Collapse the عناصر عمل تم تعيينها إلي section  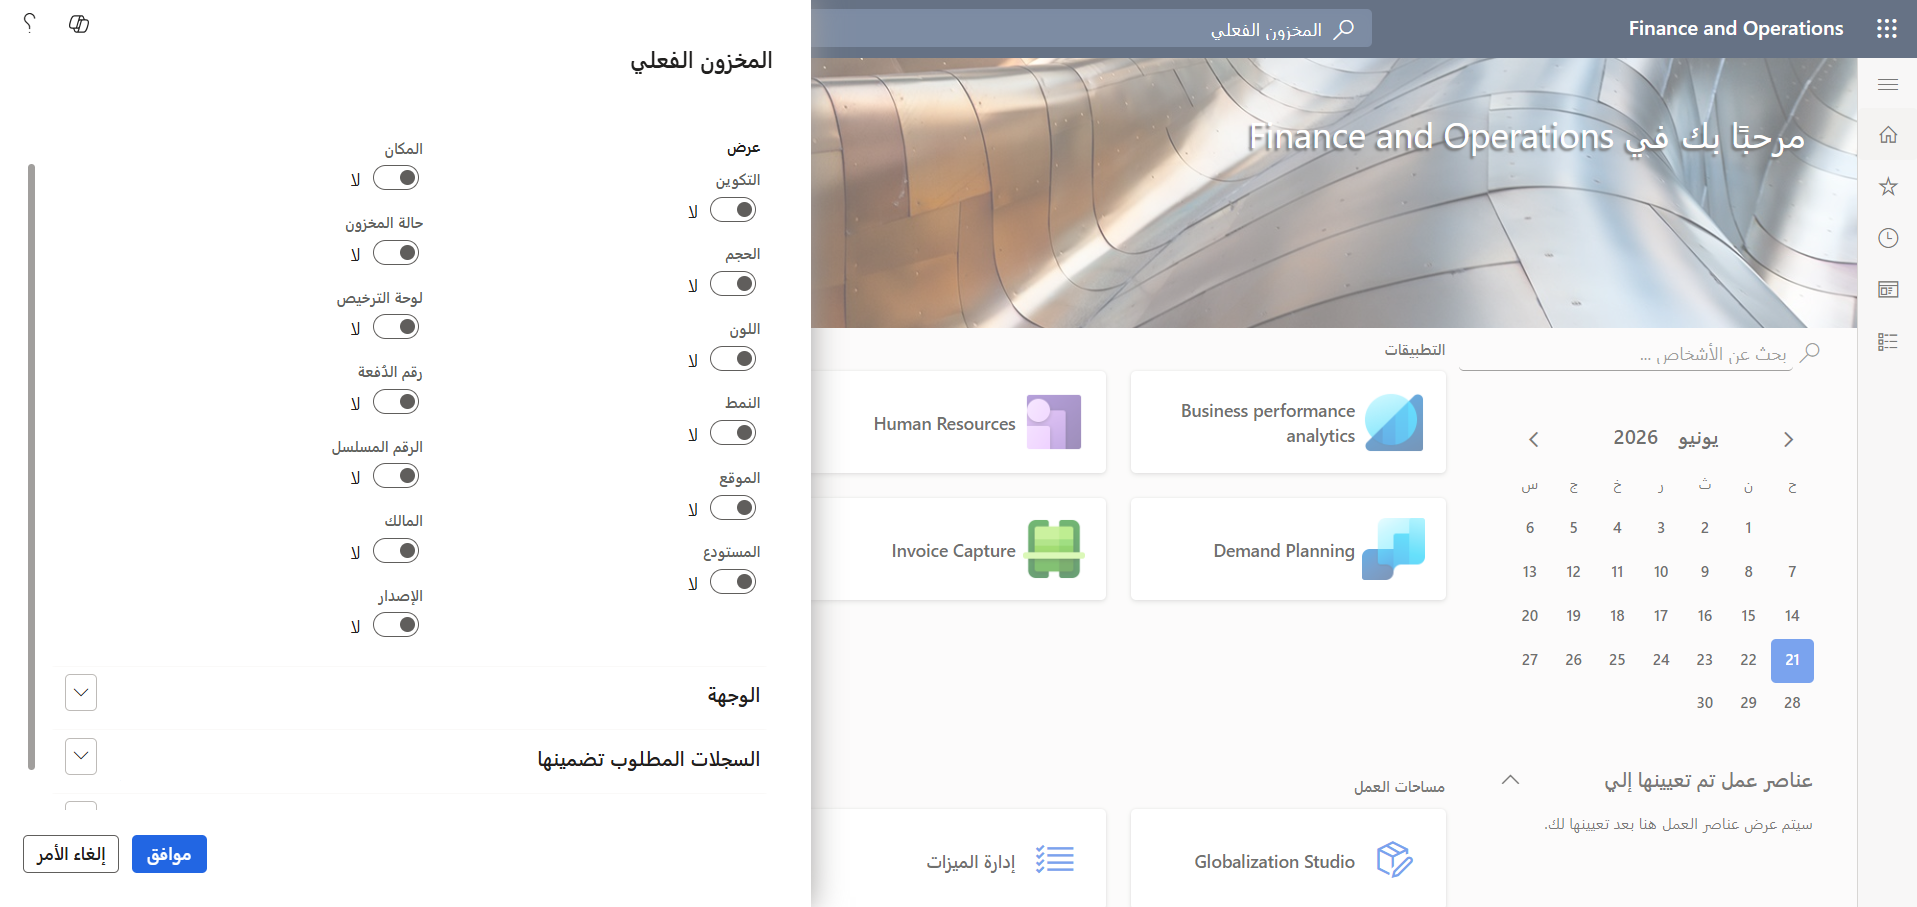pyautogui.click(x=1511, y=780)
